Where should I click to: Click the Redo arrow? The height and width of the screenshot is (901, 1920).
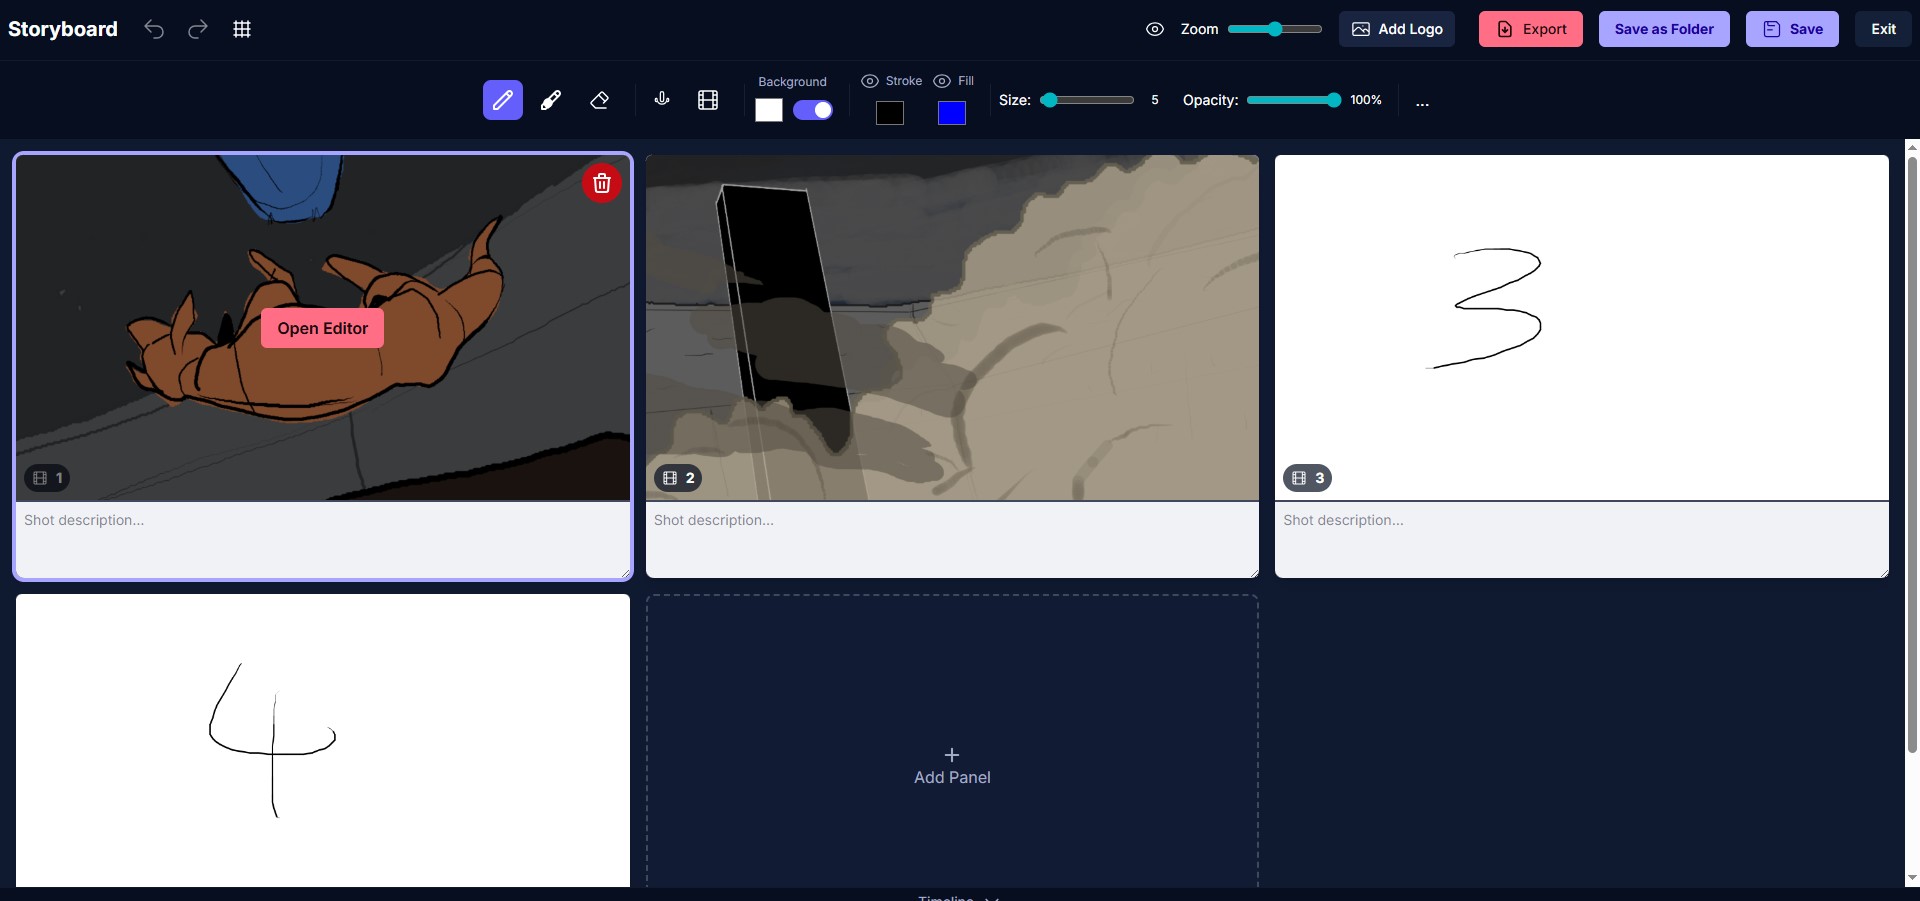[198, 29]
